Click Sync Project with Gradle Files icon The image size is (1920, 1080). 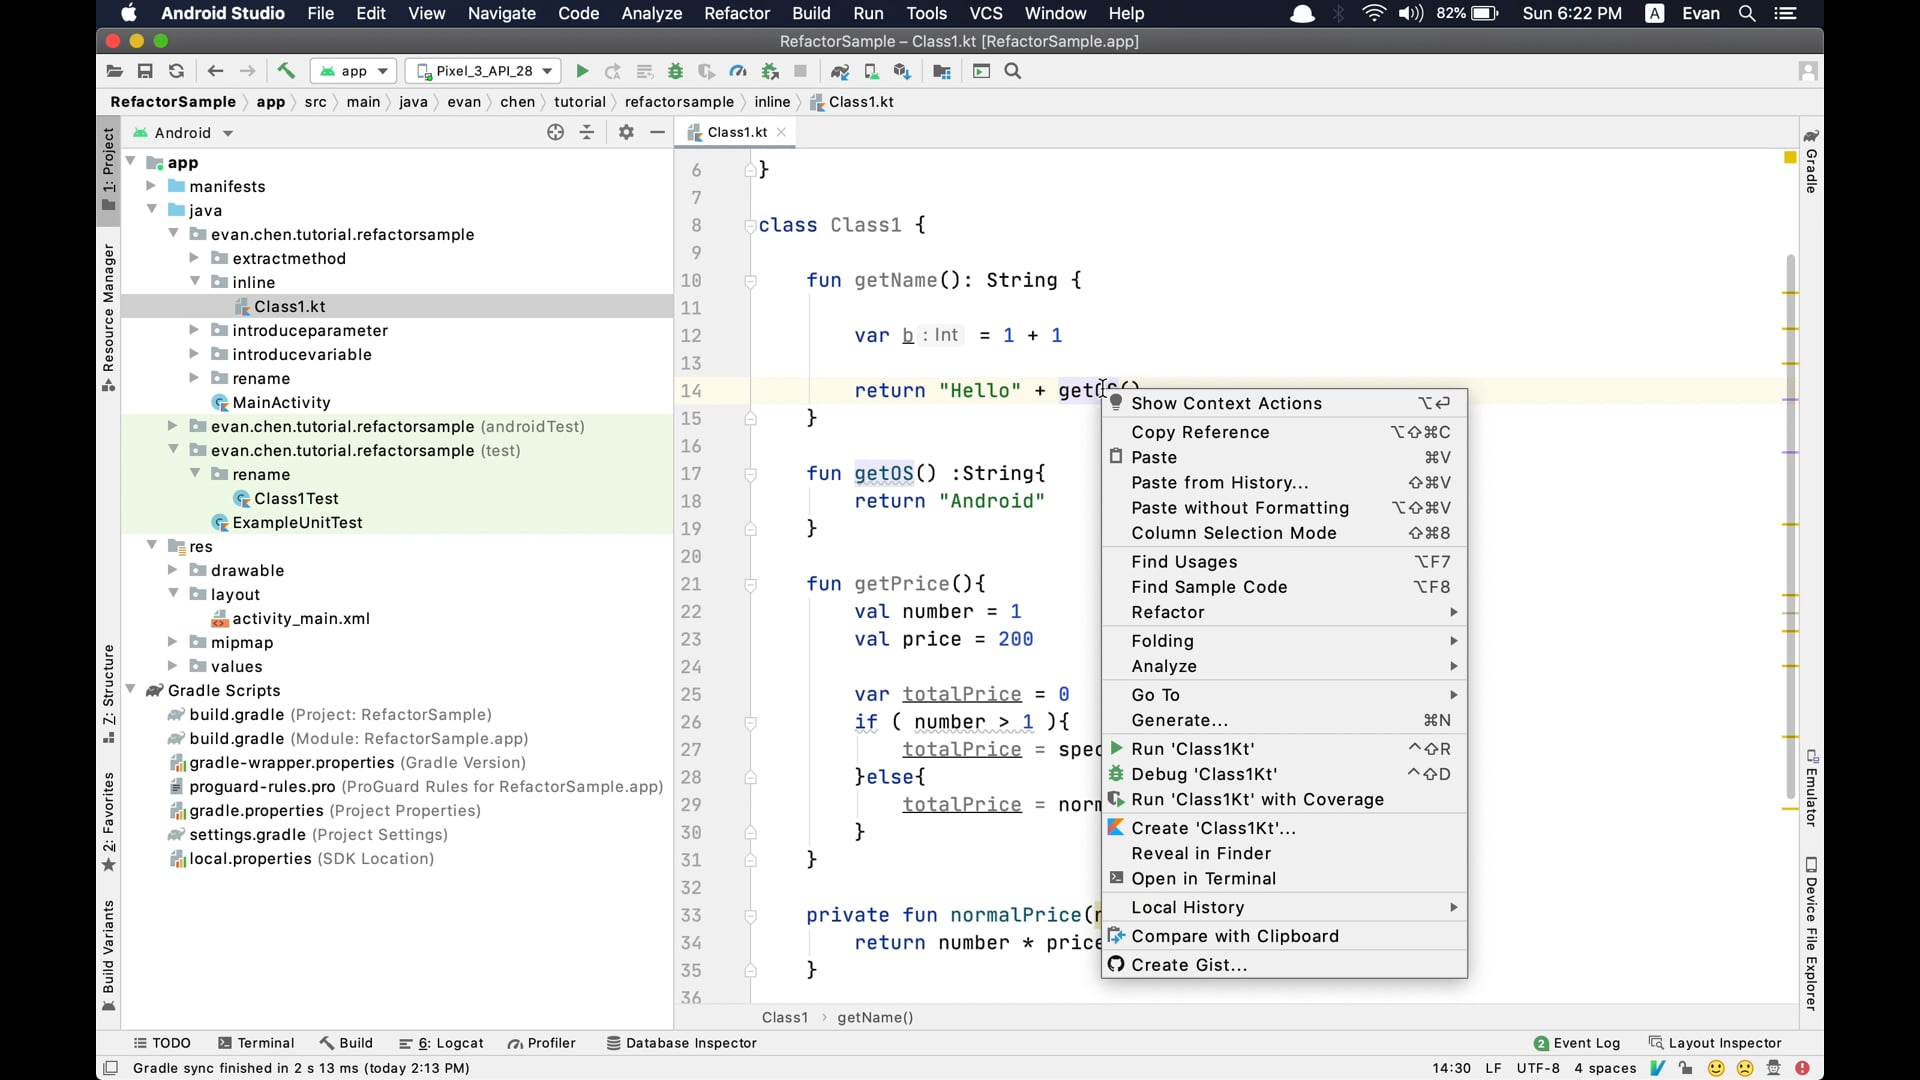point(839,71)
